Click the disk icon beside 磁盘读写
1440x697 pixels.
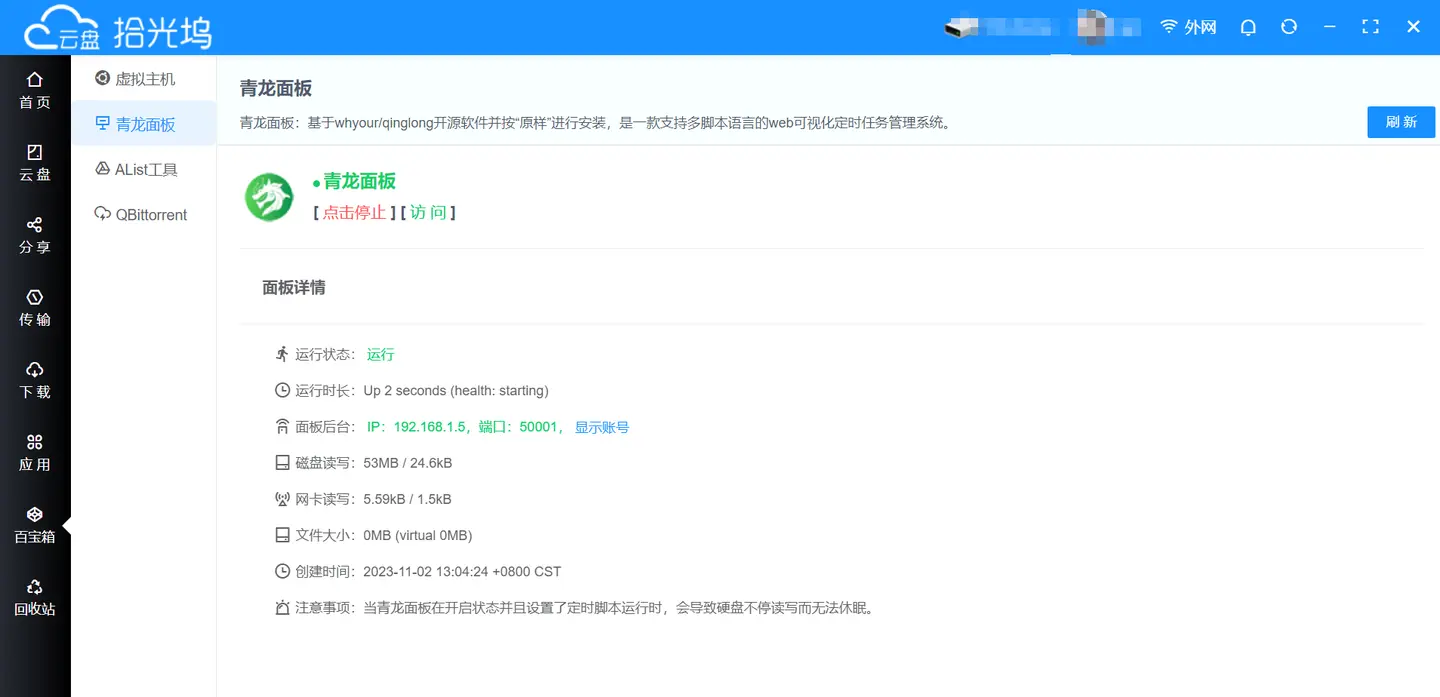pyautogui.click(x=282, y=463)
